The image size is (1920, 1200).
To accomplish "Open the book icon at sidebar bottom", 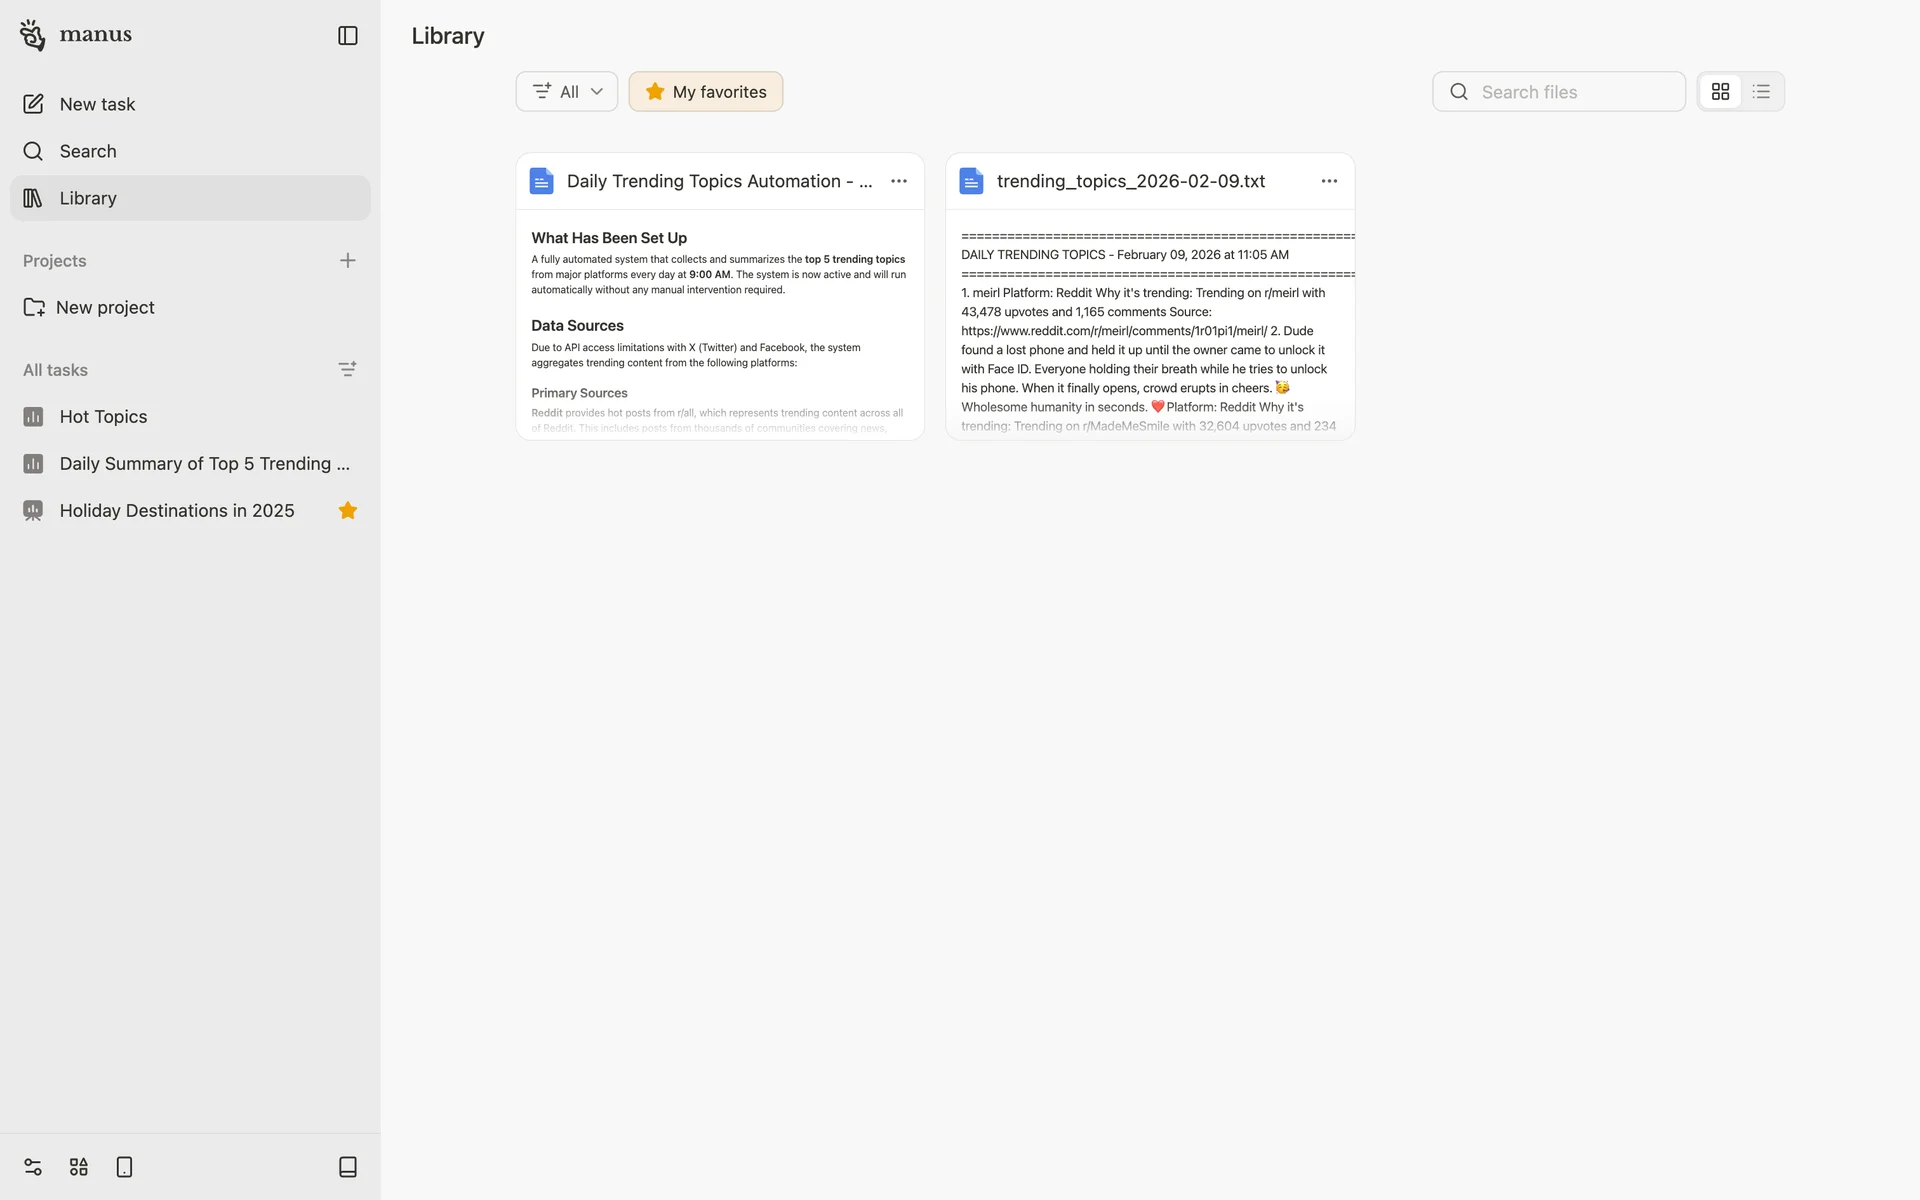I will click(347, 1167).
